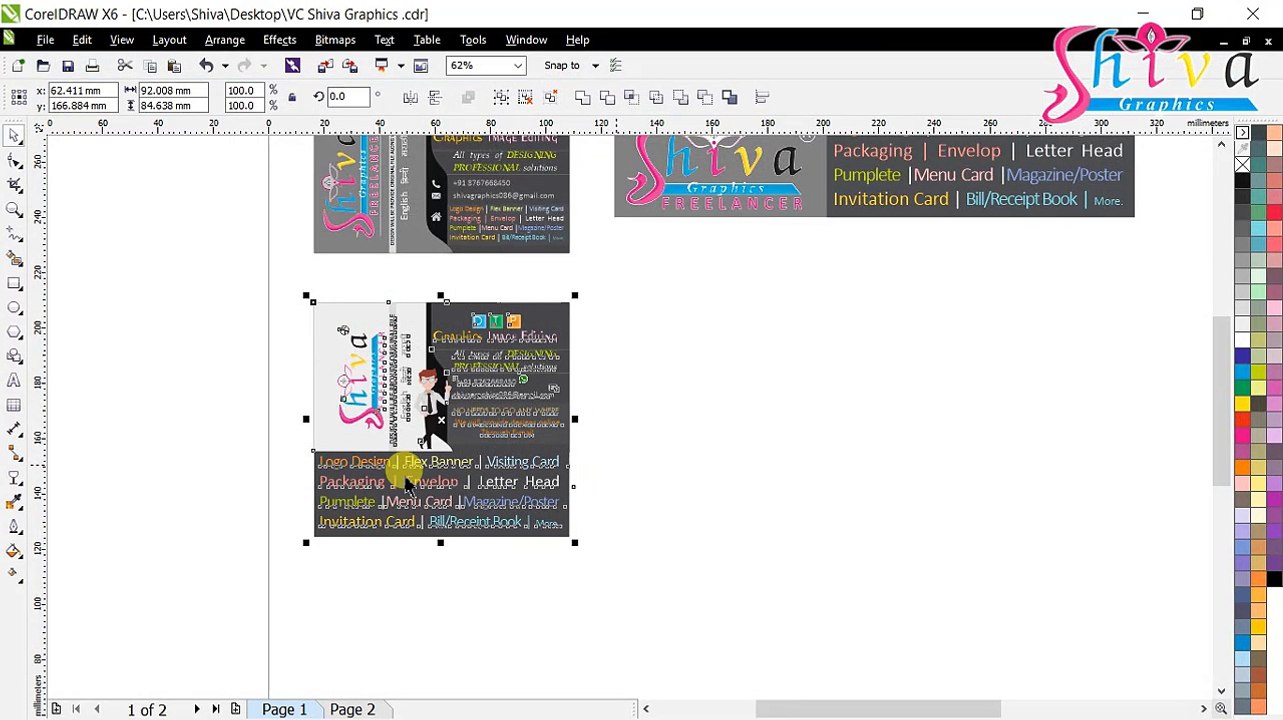
Task: Open the Bitmaps menu
Action: pyautogui.click(x=335, y=40)
